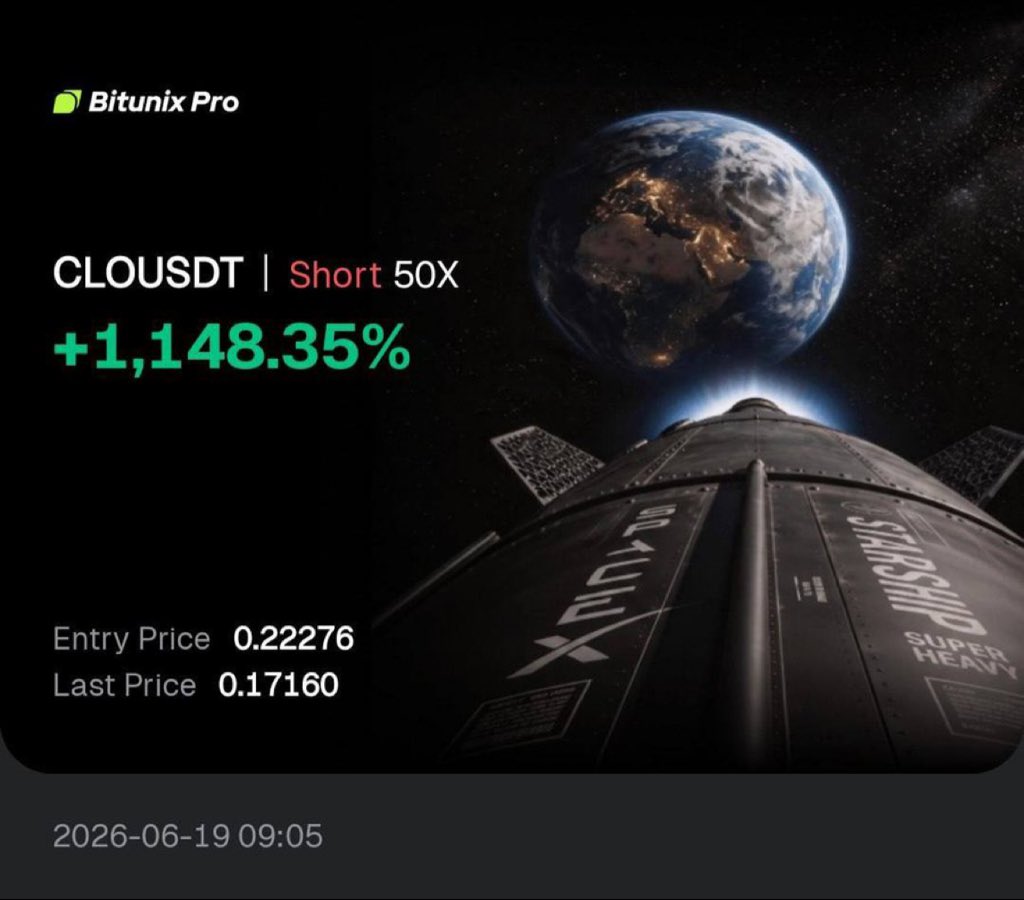
Task: Select the entry price value 0.22276
Action: (x=293, y=638)
